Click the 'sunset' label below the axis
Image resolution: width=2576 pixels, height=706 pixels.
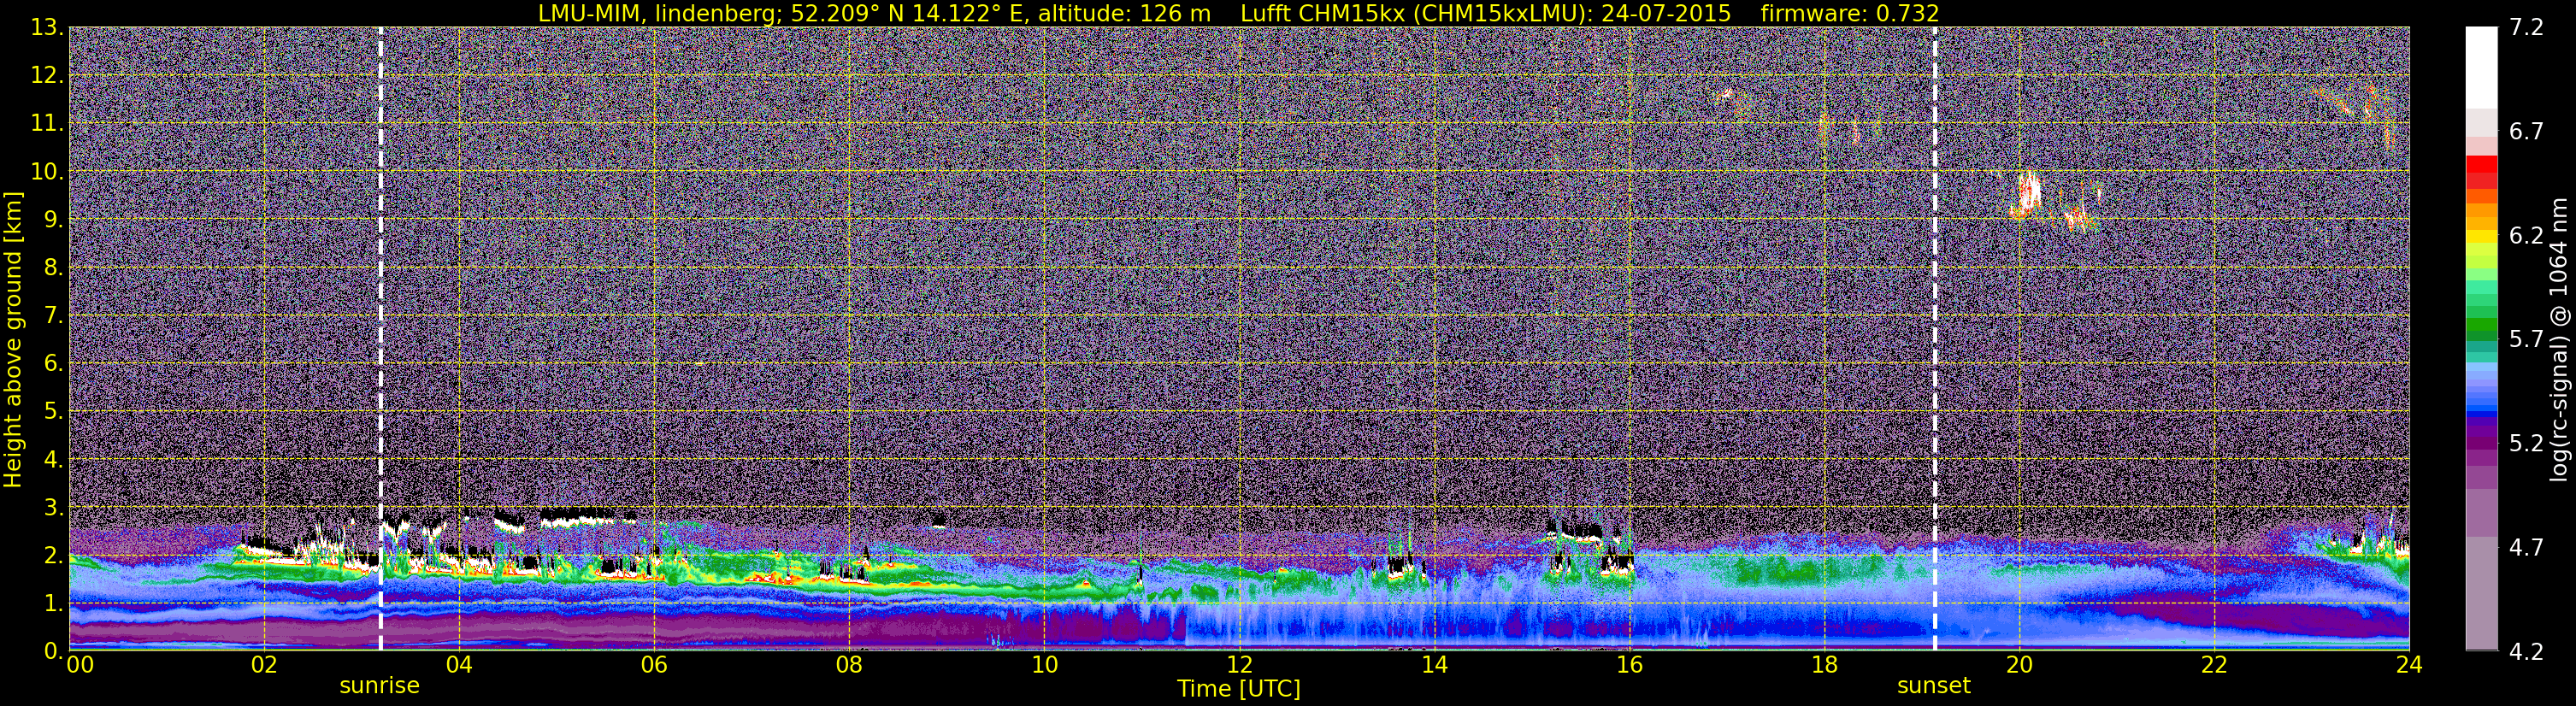pos(1934,686)
